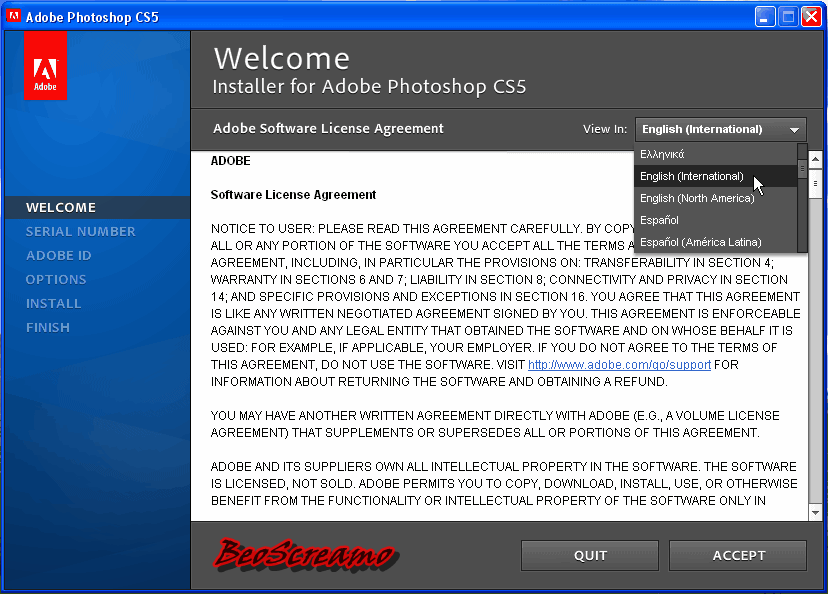The height and width of the screenshot is (594, 828).
Task: Click the Adobe icon in the title bar
Action: [13, 16]
